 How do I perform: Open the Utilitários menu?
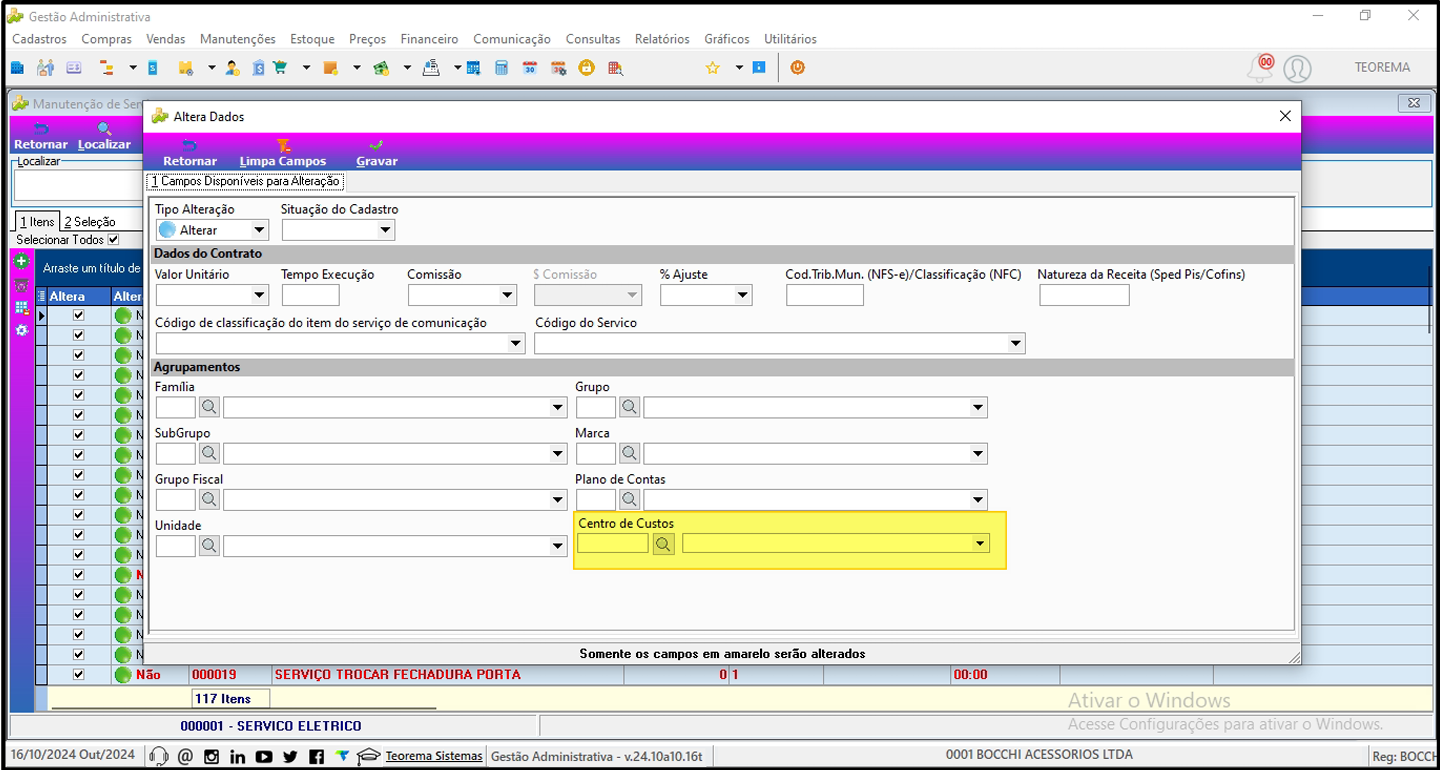[790, 39]
